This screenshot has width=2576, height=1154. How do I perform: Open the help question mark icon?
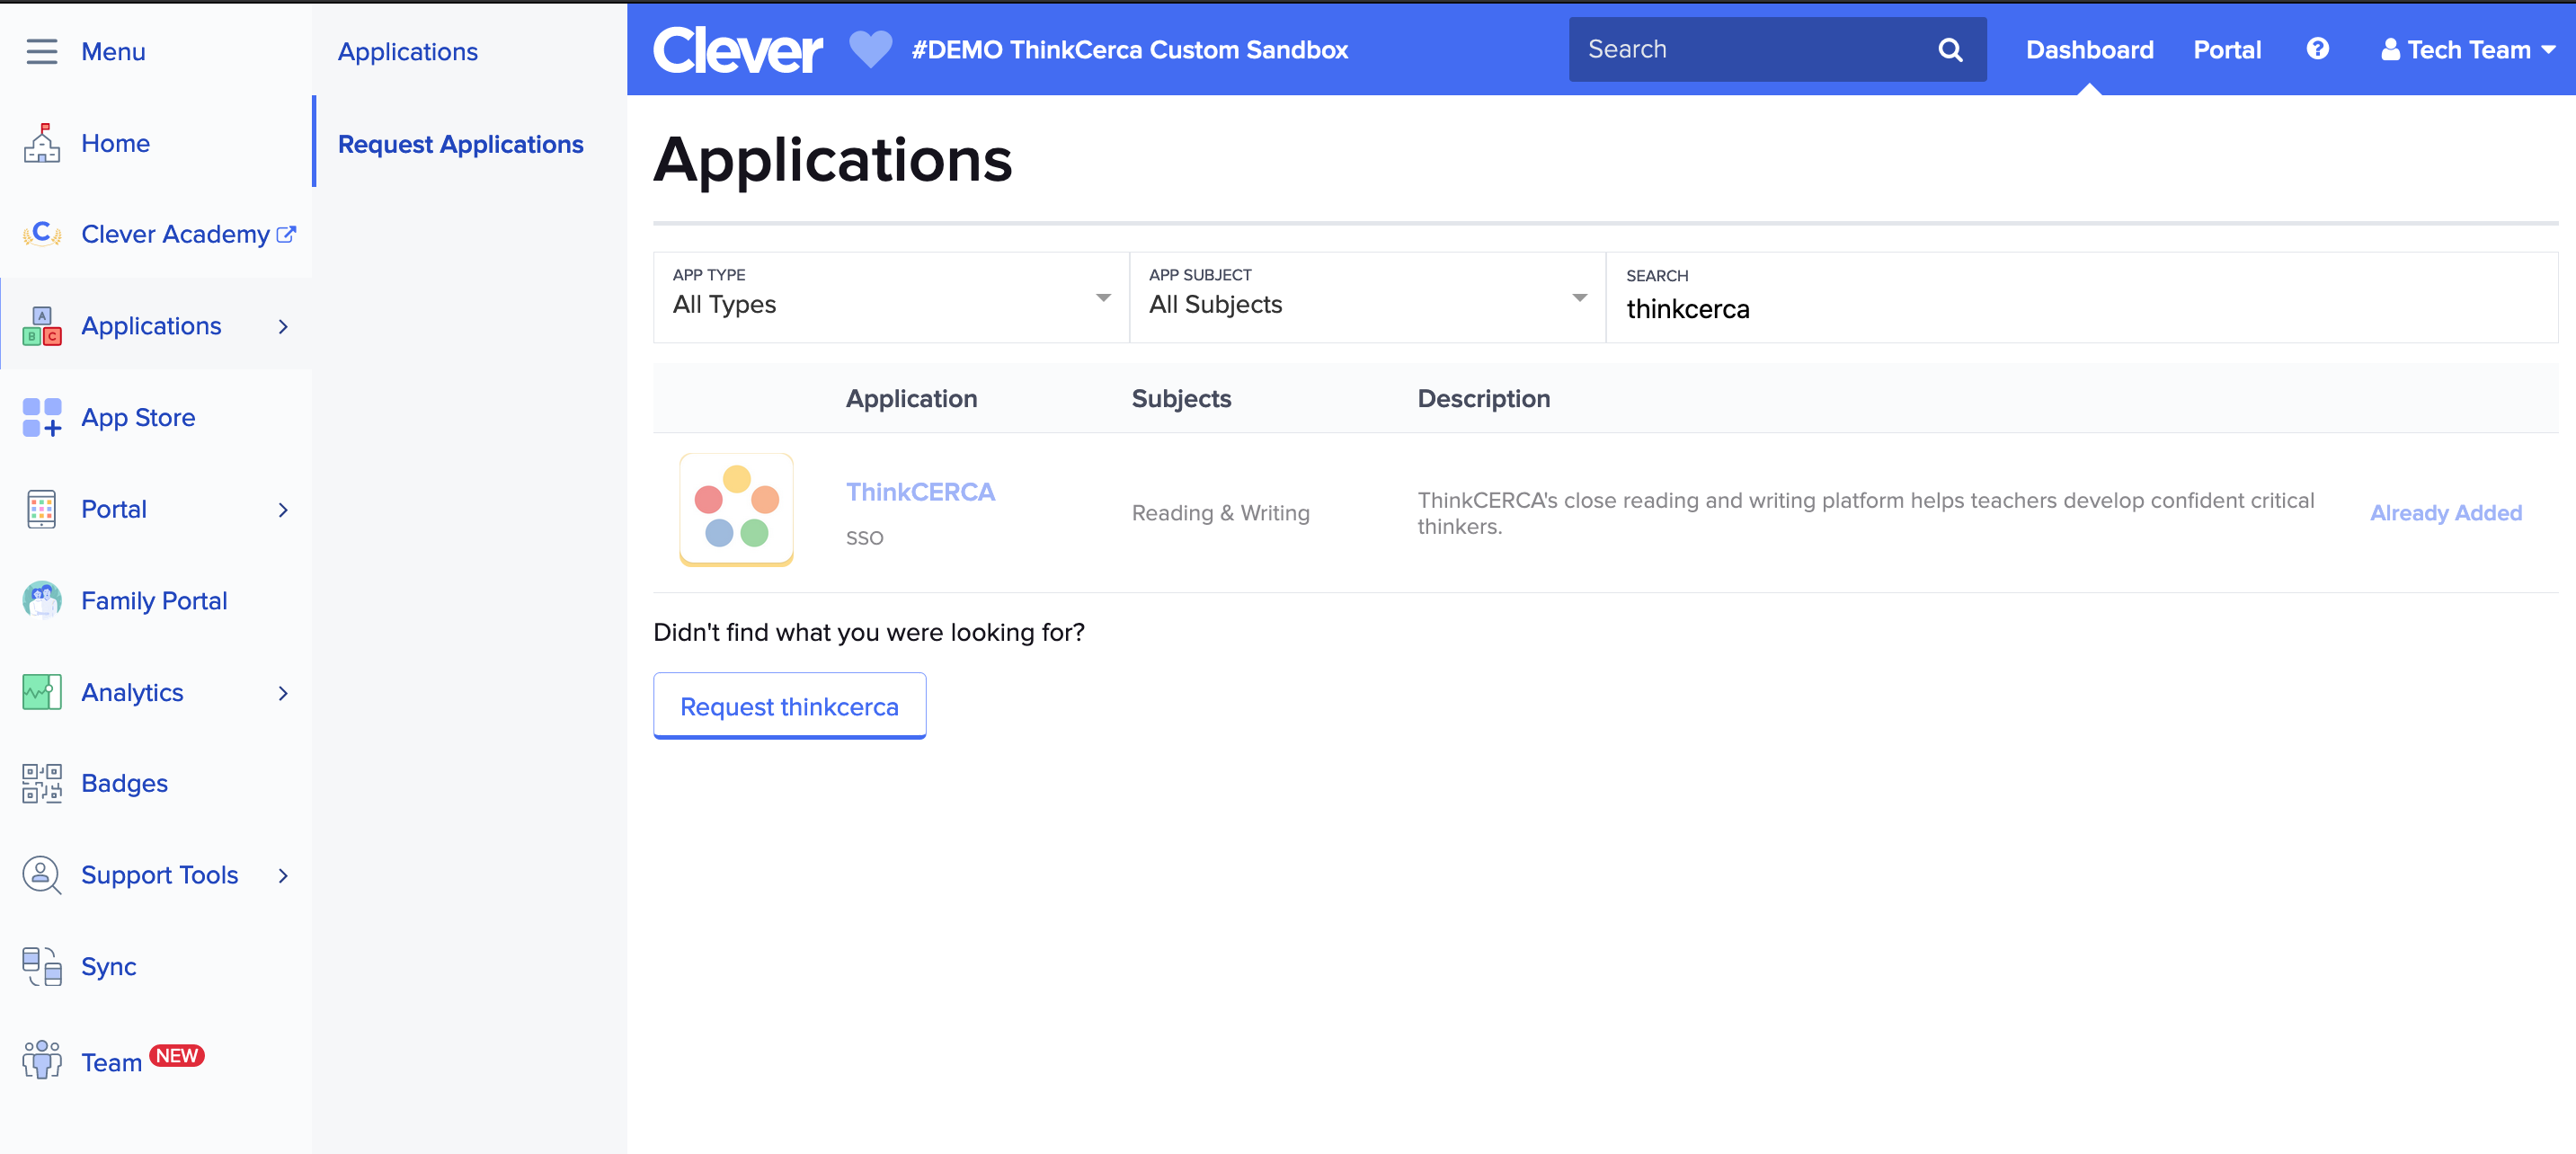click(x=2317, y=49)
